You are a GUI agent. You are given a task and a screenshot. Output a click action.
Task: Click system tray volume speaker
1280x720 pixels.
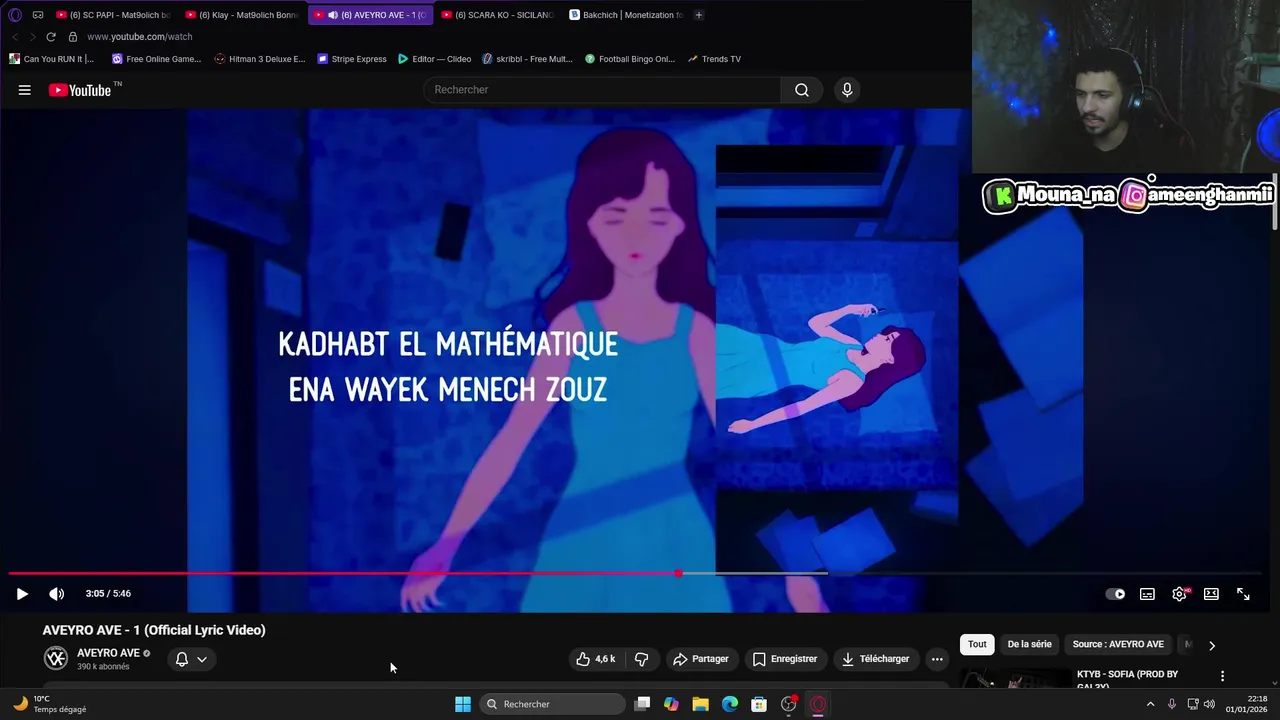click(x=1210, y=704)
